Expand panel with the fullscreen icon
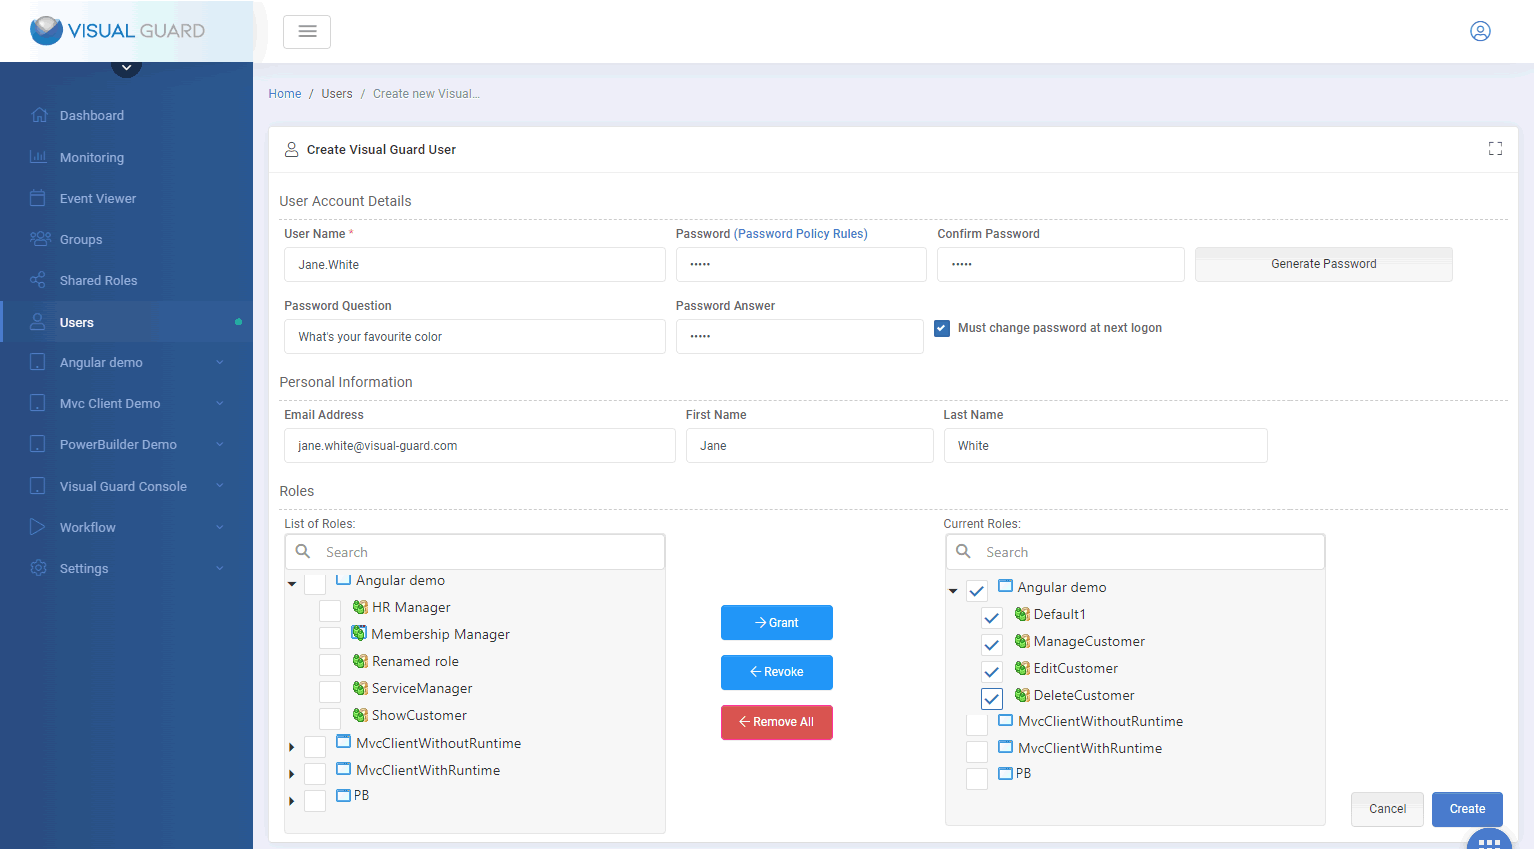The width and height of the screenshot is (1535, 849). point(1495,149)
